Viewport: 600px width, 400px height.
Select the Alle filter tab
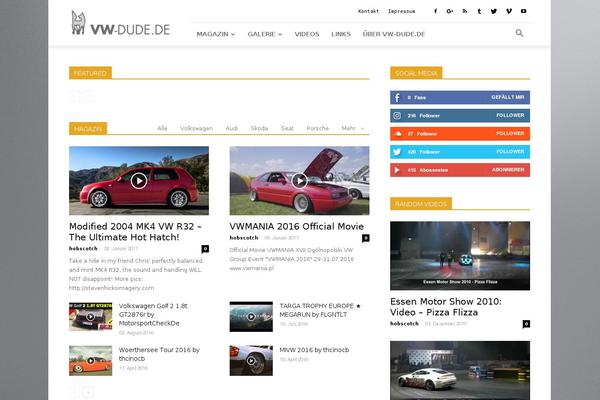[162, 128]
